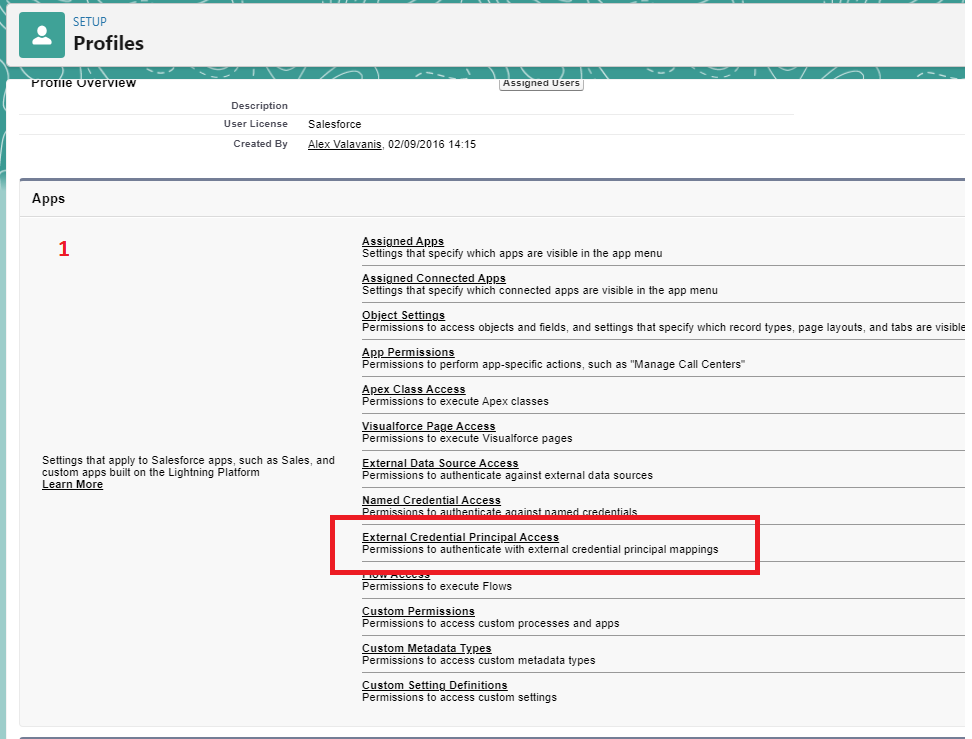Click Learn More under Apps description
Screen dimensions: 972x739
72,484
